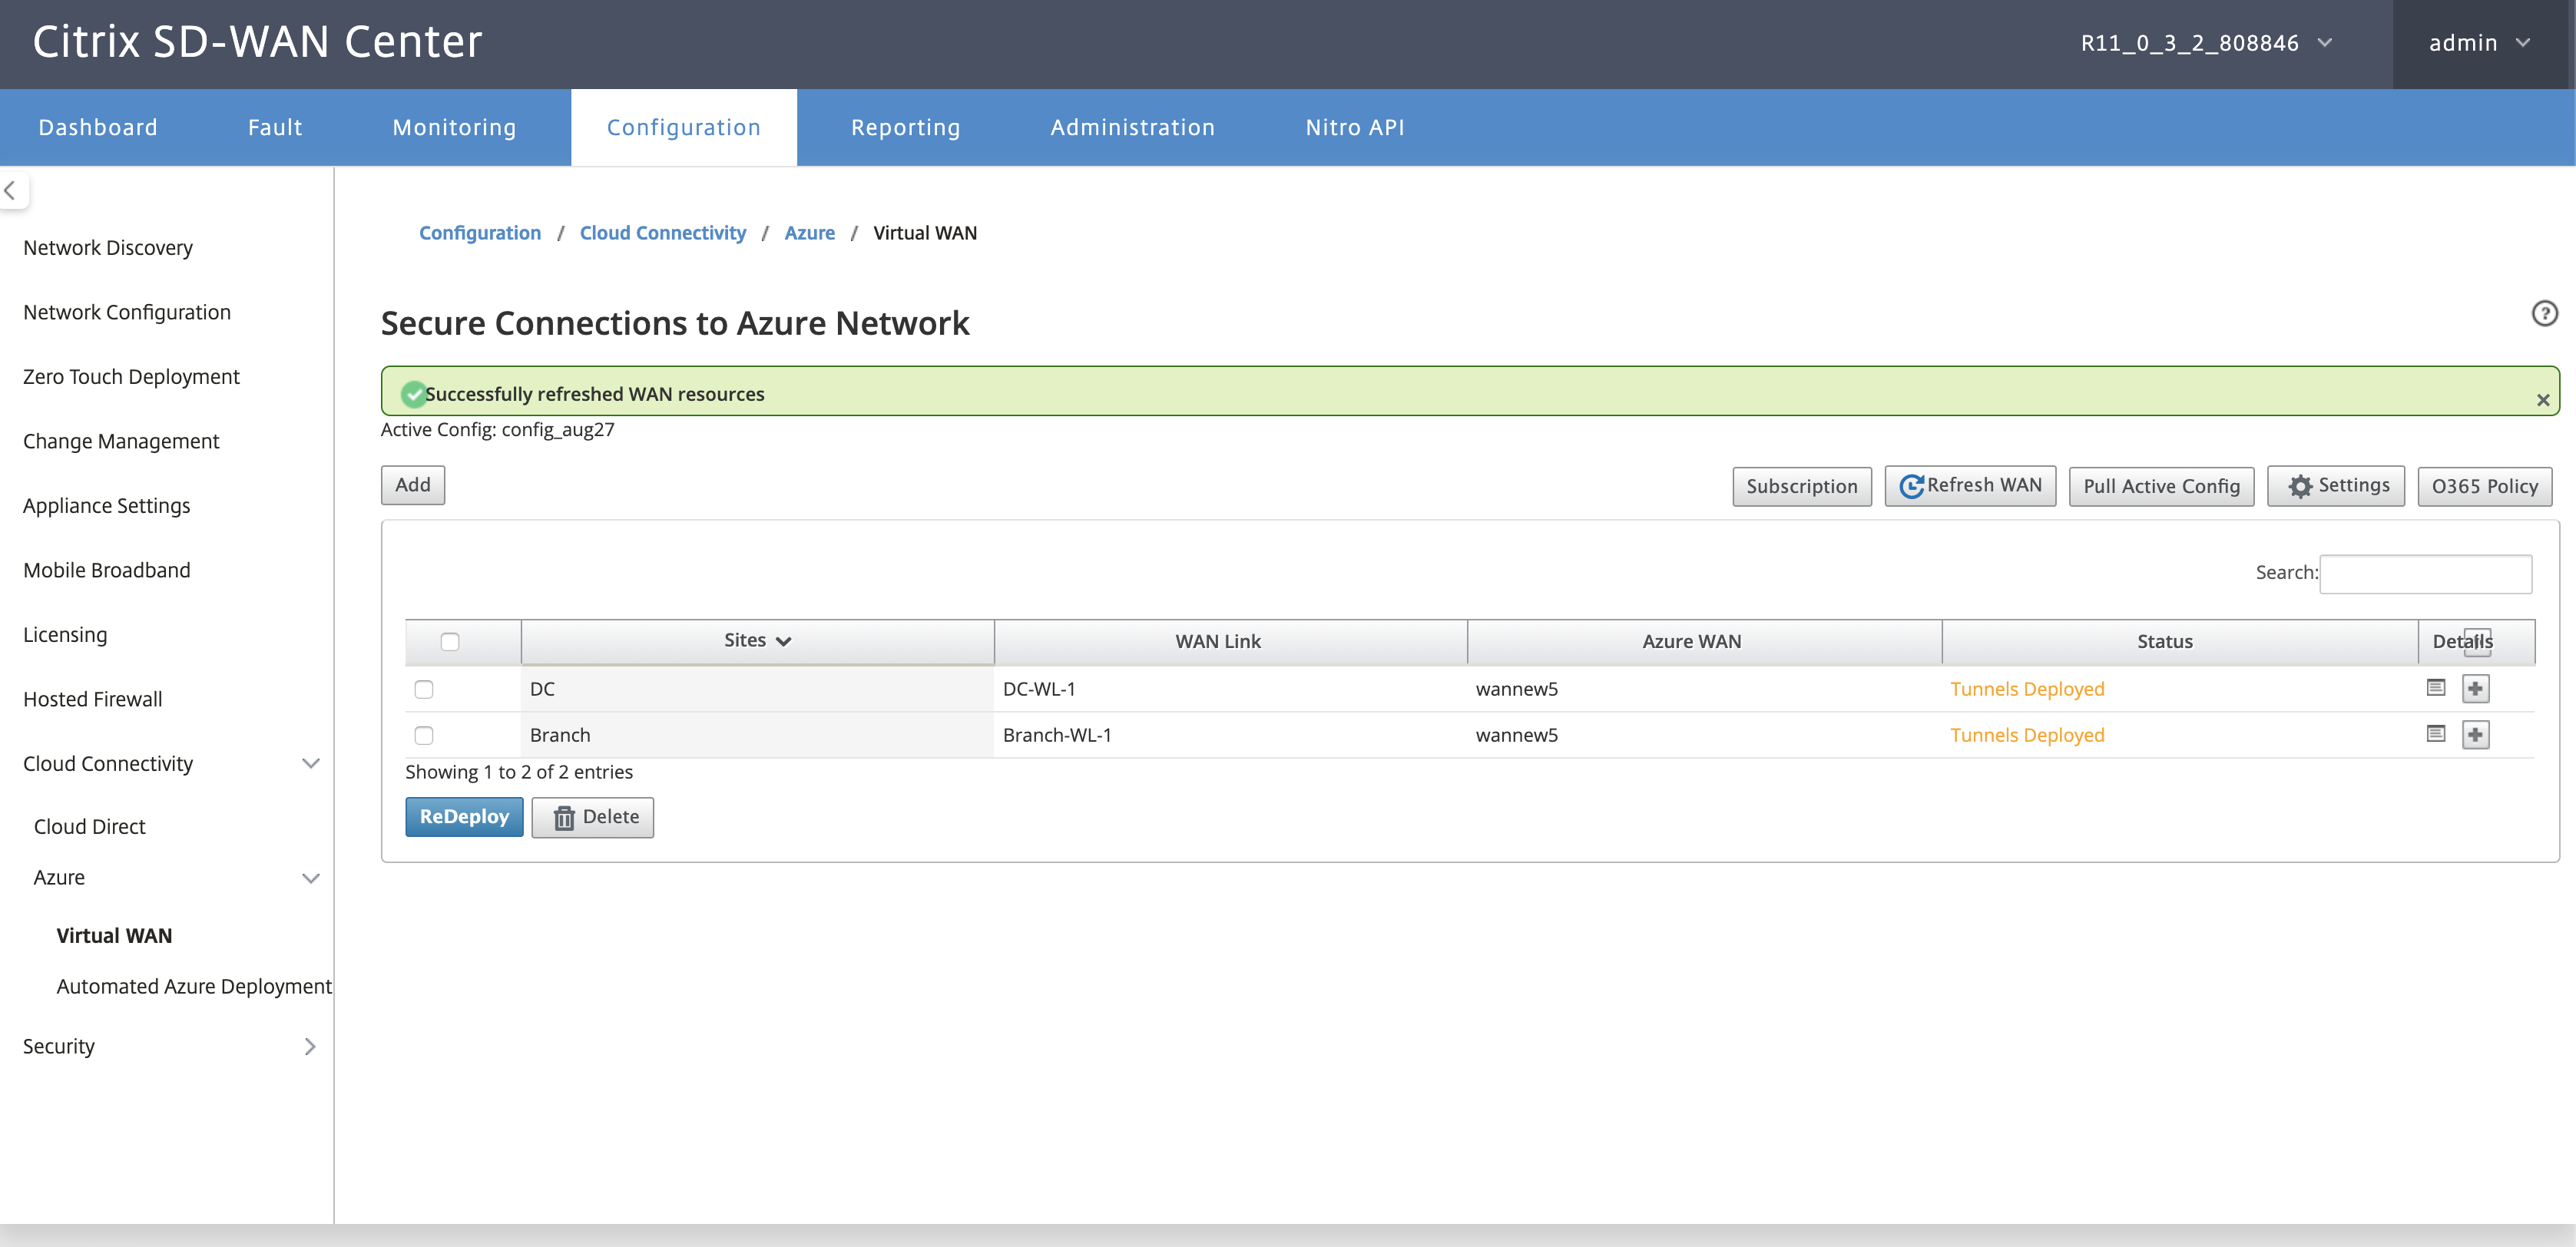Open Settings with gear icon
This screenshot has height=1247, width=2576.
pyautogui.click(x=2336, y=486)
